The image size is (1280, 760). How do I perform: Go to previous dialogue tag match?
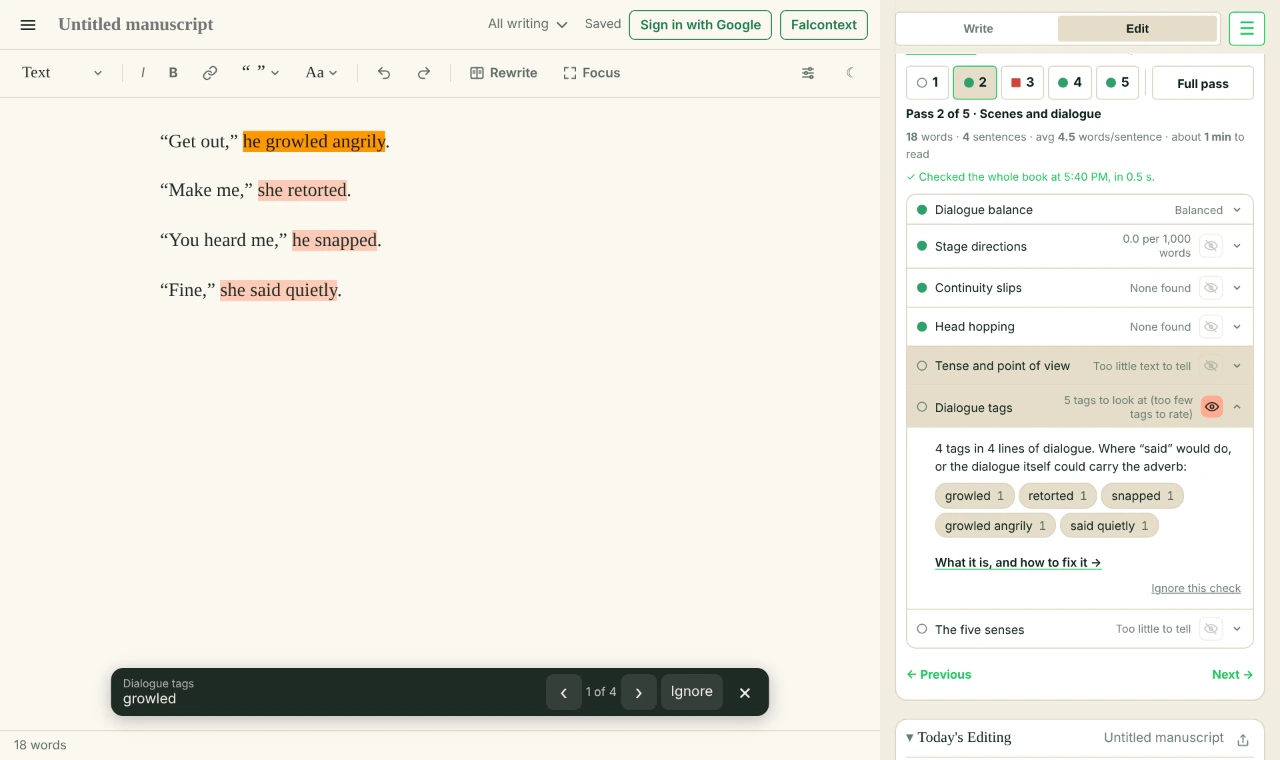click(x=564, y=692)
